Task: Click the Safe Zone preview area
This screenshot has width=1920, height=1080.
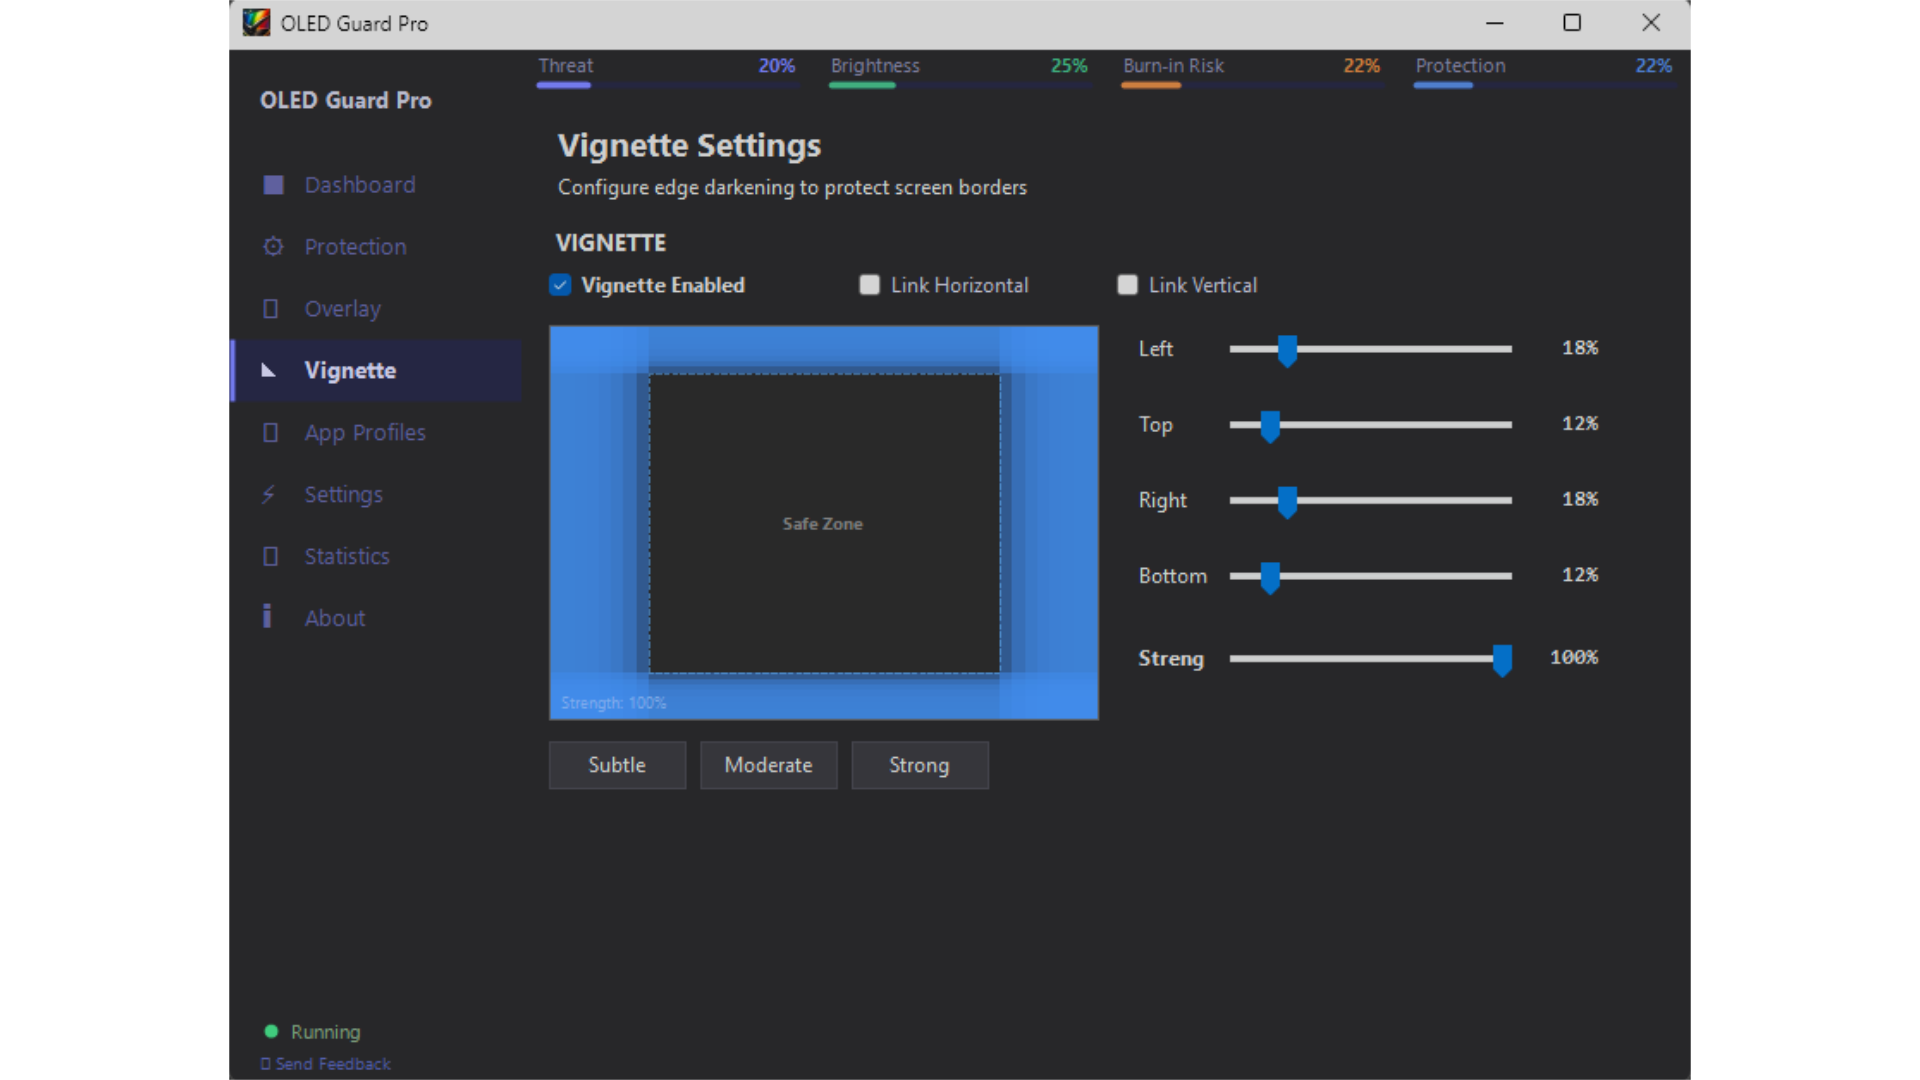Action: coord(823,523)
